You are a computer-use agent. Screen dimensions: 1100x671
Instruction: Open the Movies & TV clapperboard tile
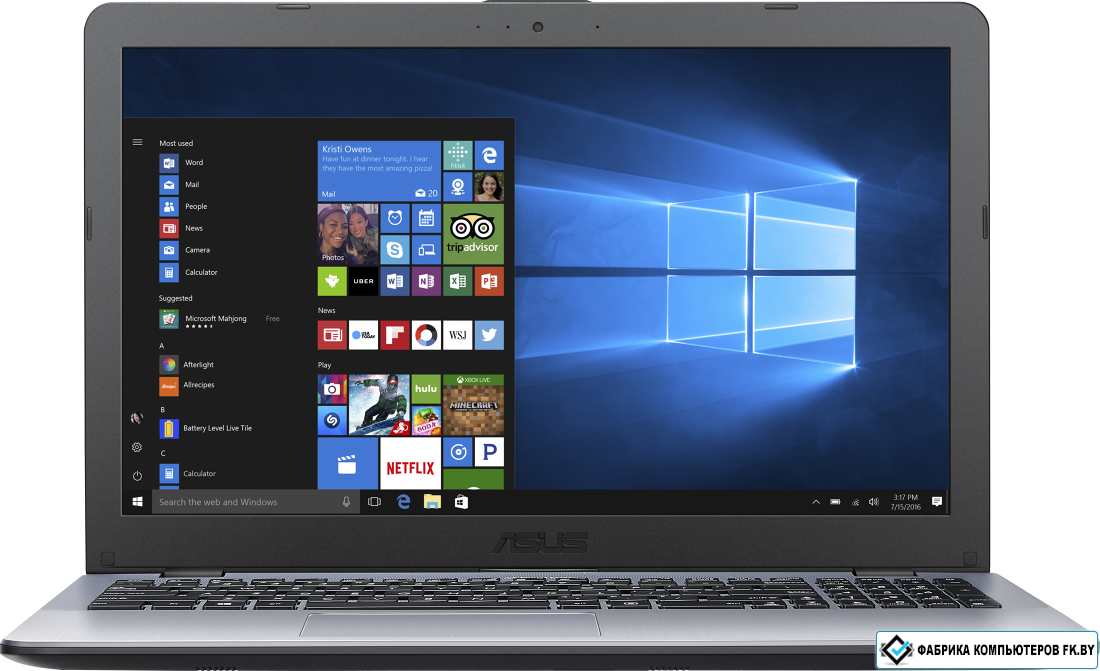click(348, 464)
